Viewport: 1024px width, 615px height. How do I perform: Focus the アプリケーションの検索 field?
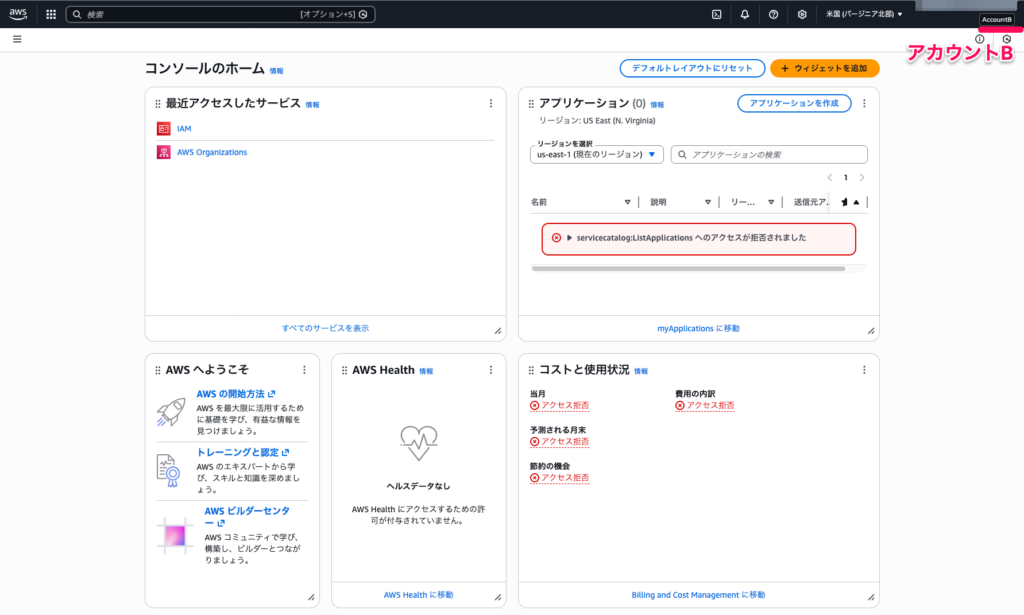(769, 155)
